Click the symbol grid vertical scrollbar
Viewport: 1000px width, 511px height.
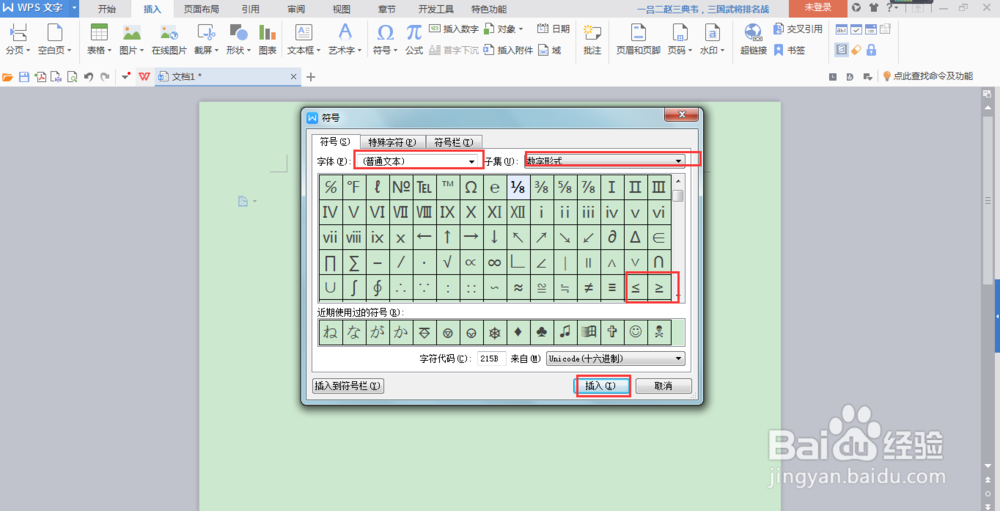click(679, 237)
